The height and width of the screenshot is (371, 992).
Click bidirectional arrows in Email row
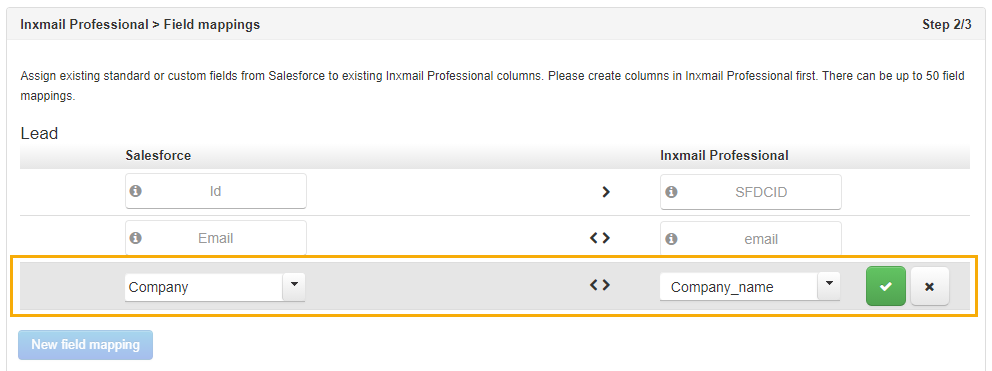coord(600,238)
